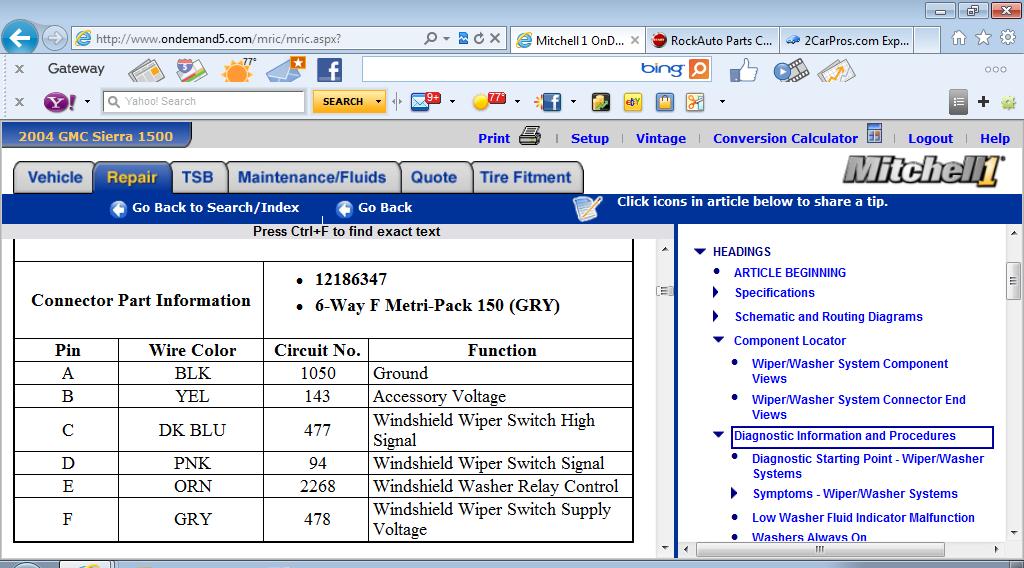Switch to the TSB tab
This screenshot has width=1024, height=568.
pyautogui.click(x=198, y=178)
